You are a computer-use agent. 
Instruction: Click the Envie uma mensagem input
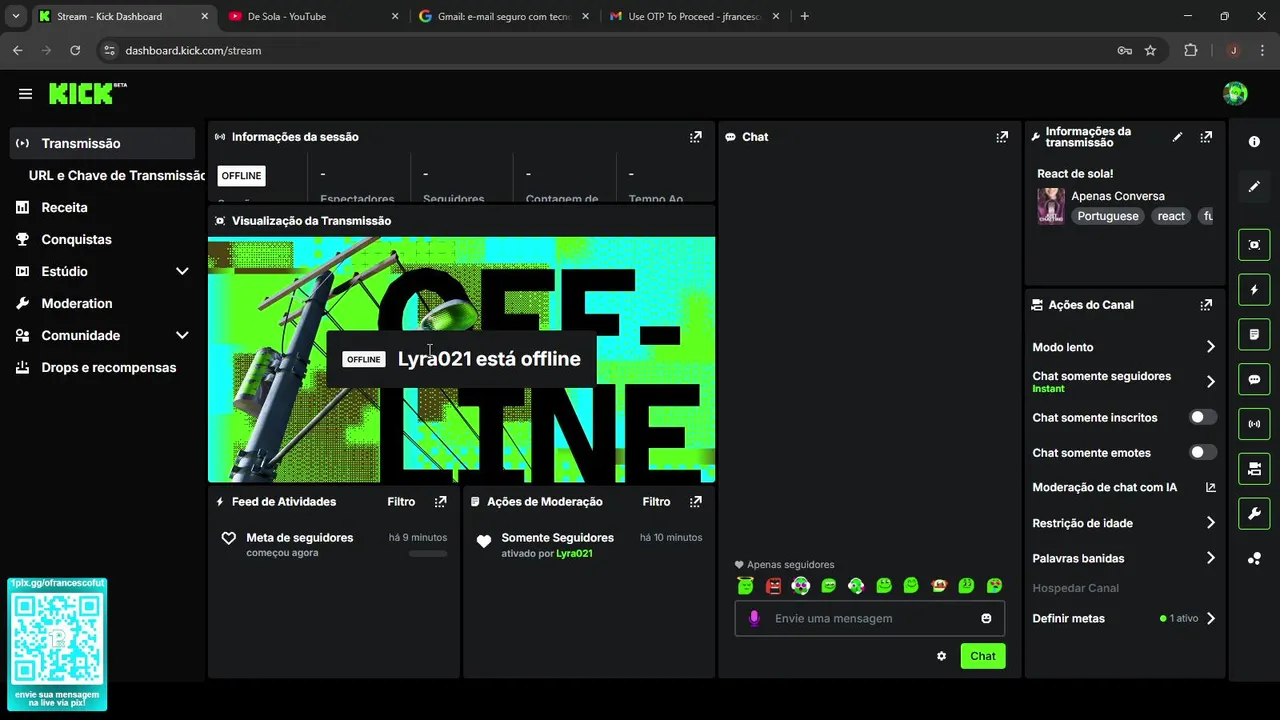click(x=870, y=618)
